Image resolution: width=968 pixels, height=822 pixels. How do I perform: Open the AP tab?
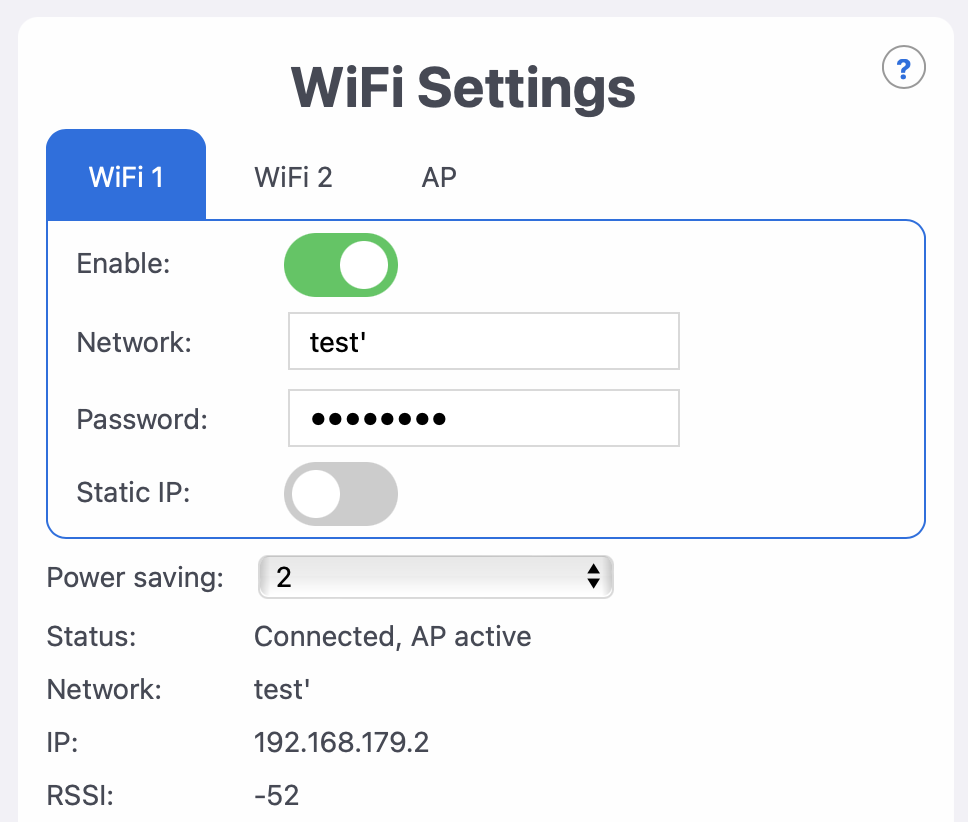pyautogui.click(x=438, y=177)
